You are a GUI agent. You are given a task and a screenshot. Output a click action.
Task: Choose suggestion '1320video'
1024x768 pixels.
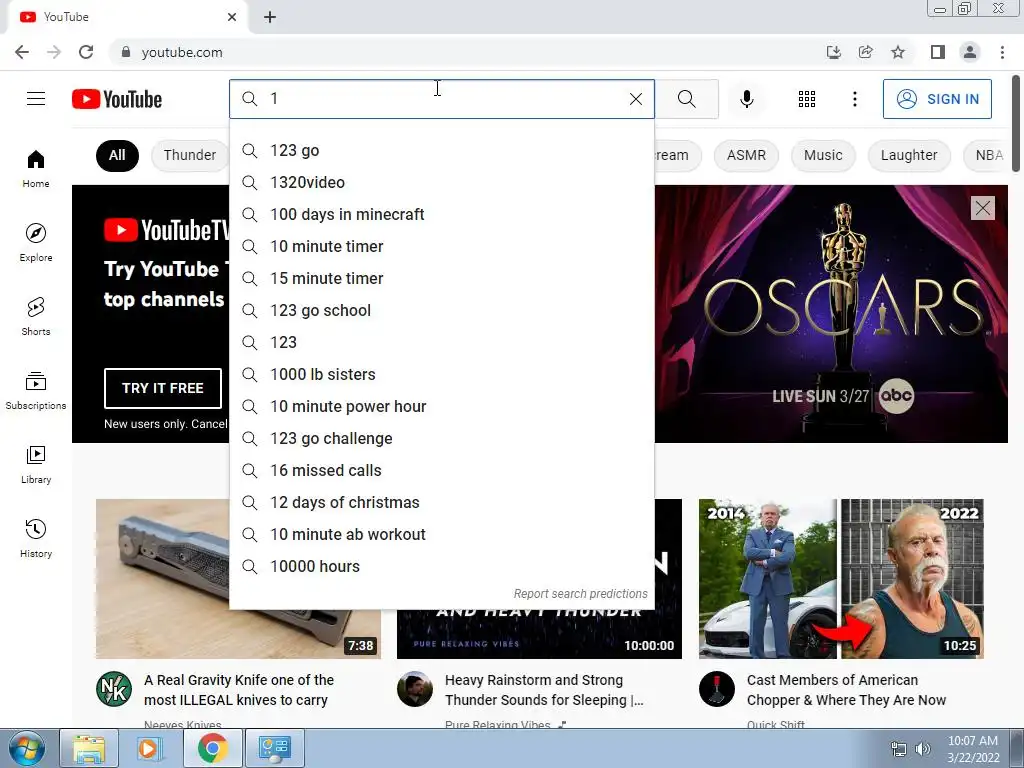point(441,183)
